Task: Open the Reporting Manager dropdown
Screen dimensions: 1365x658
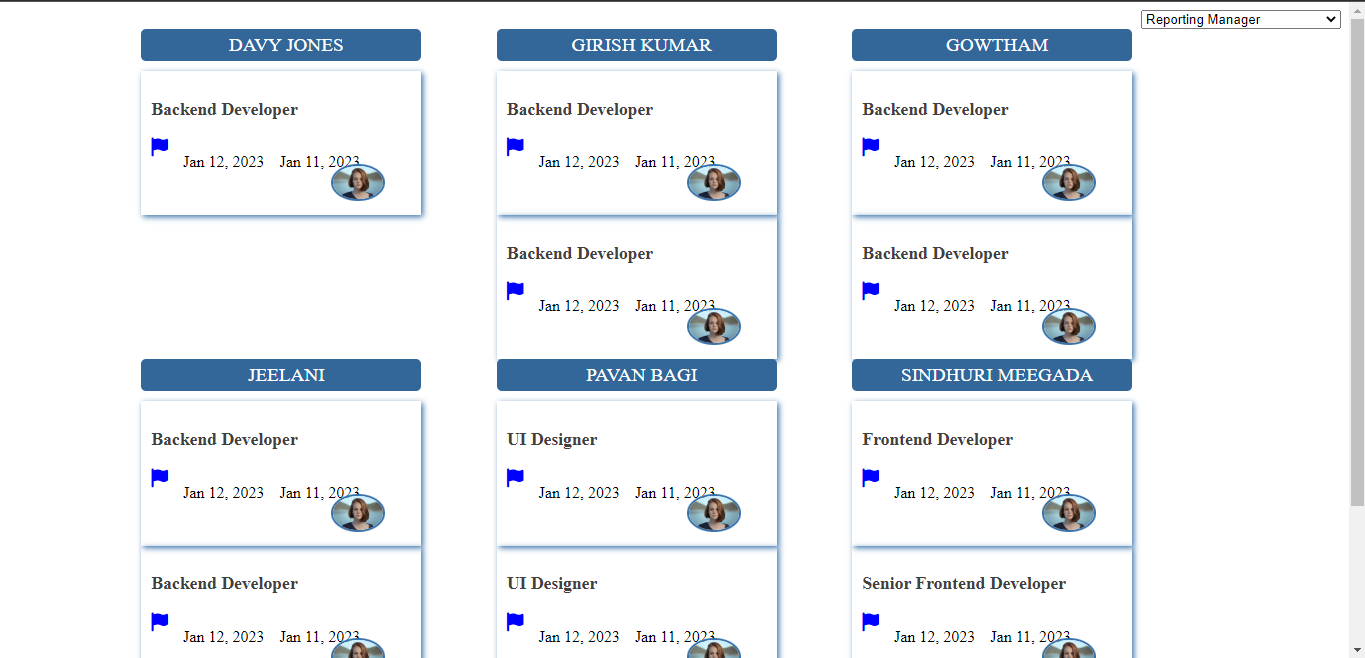Action: (x=1240, y=19)
